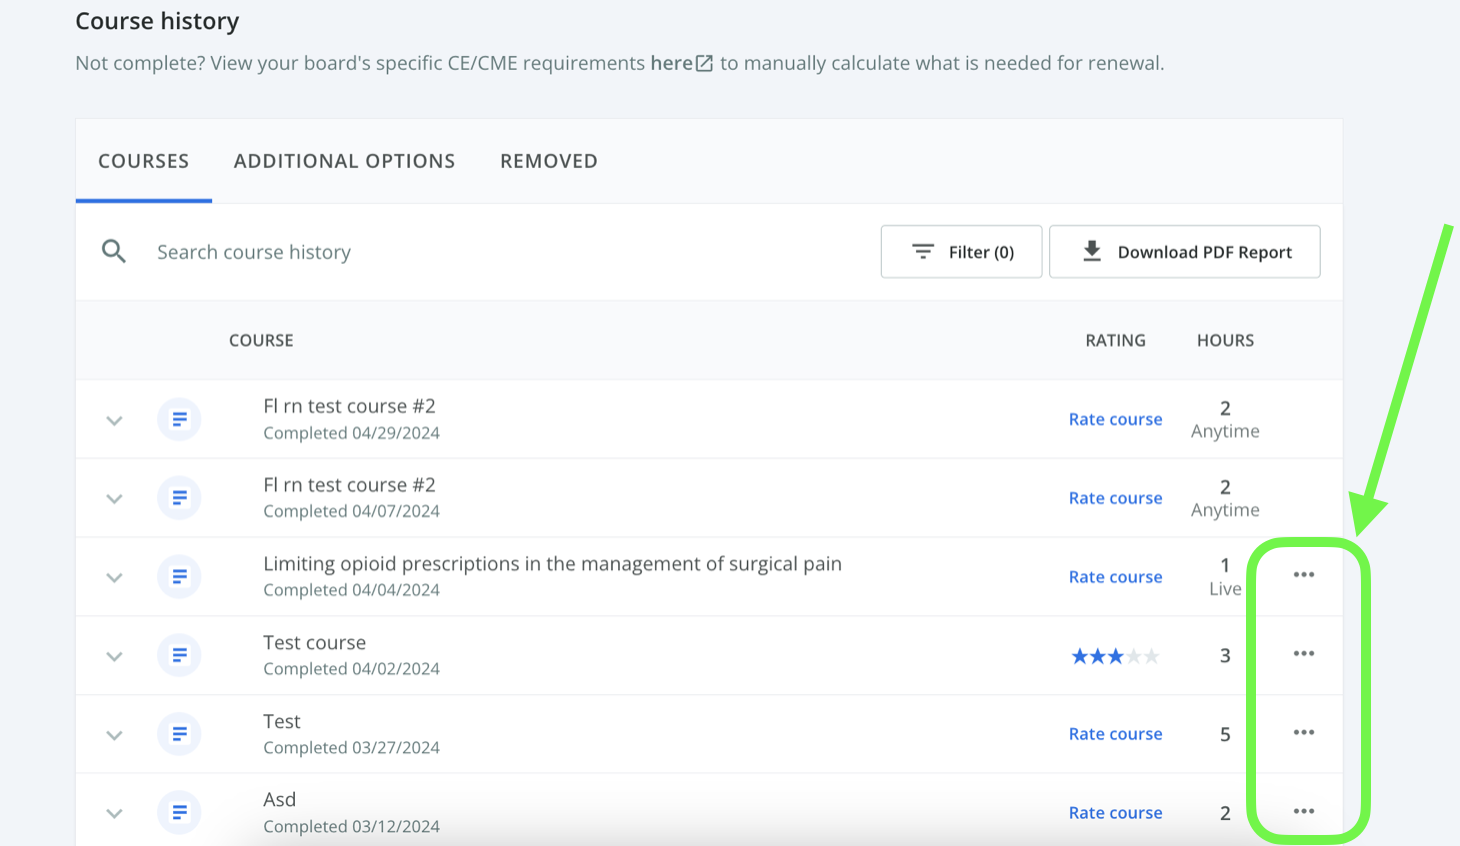The image size is (1460, 846).
Task: Switch to the Additional Options tab
Action: 344,161
